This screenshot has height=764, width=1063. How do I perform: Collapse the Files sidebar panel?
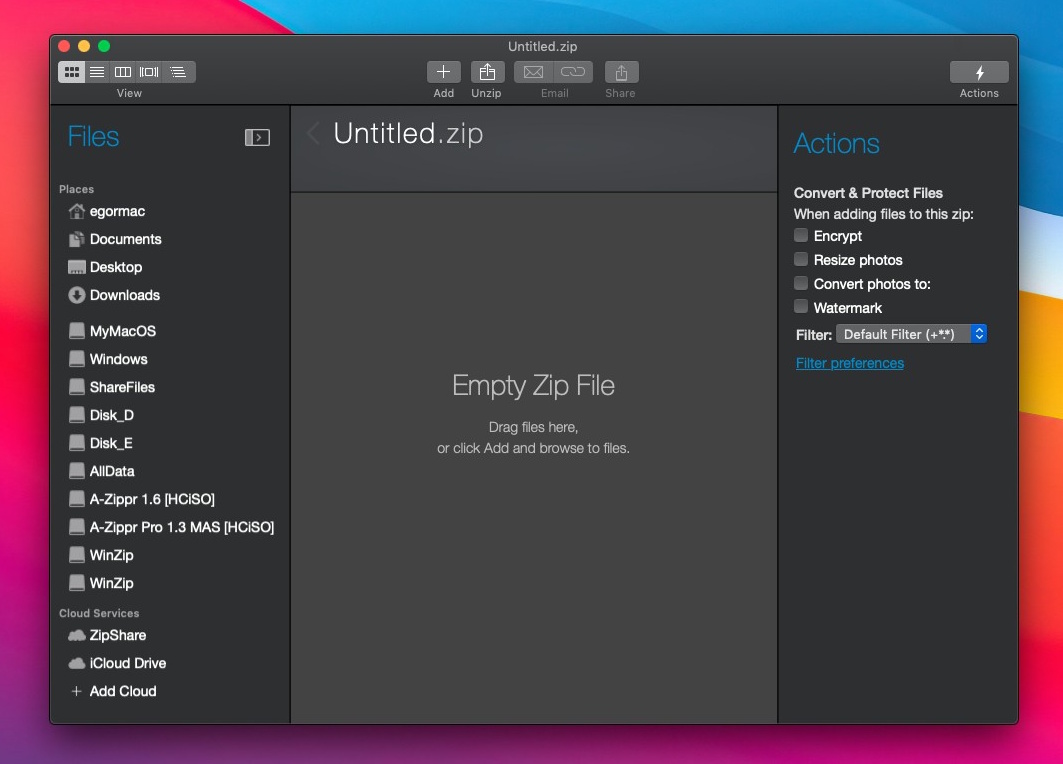point(257,138)
